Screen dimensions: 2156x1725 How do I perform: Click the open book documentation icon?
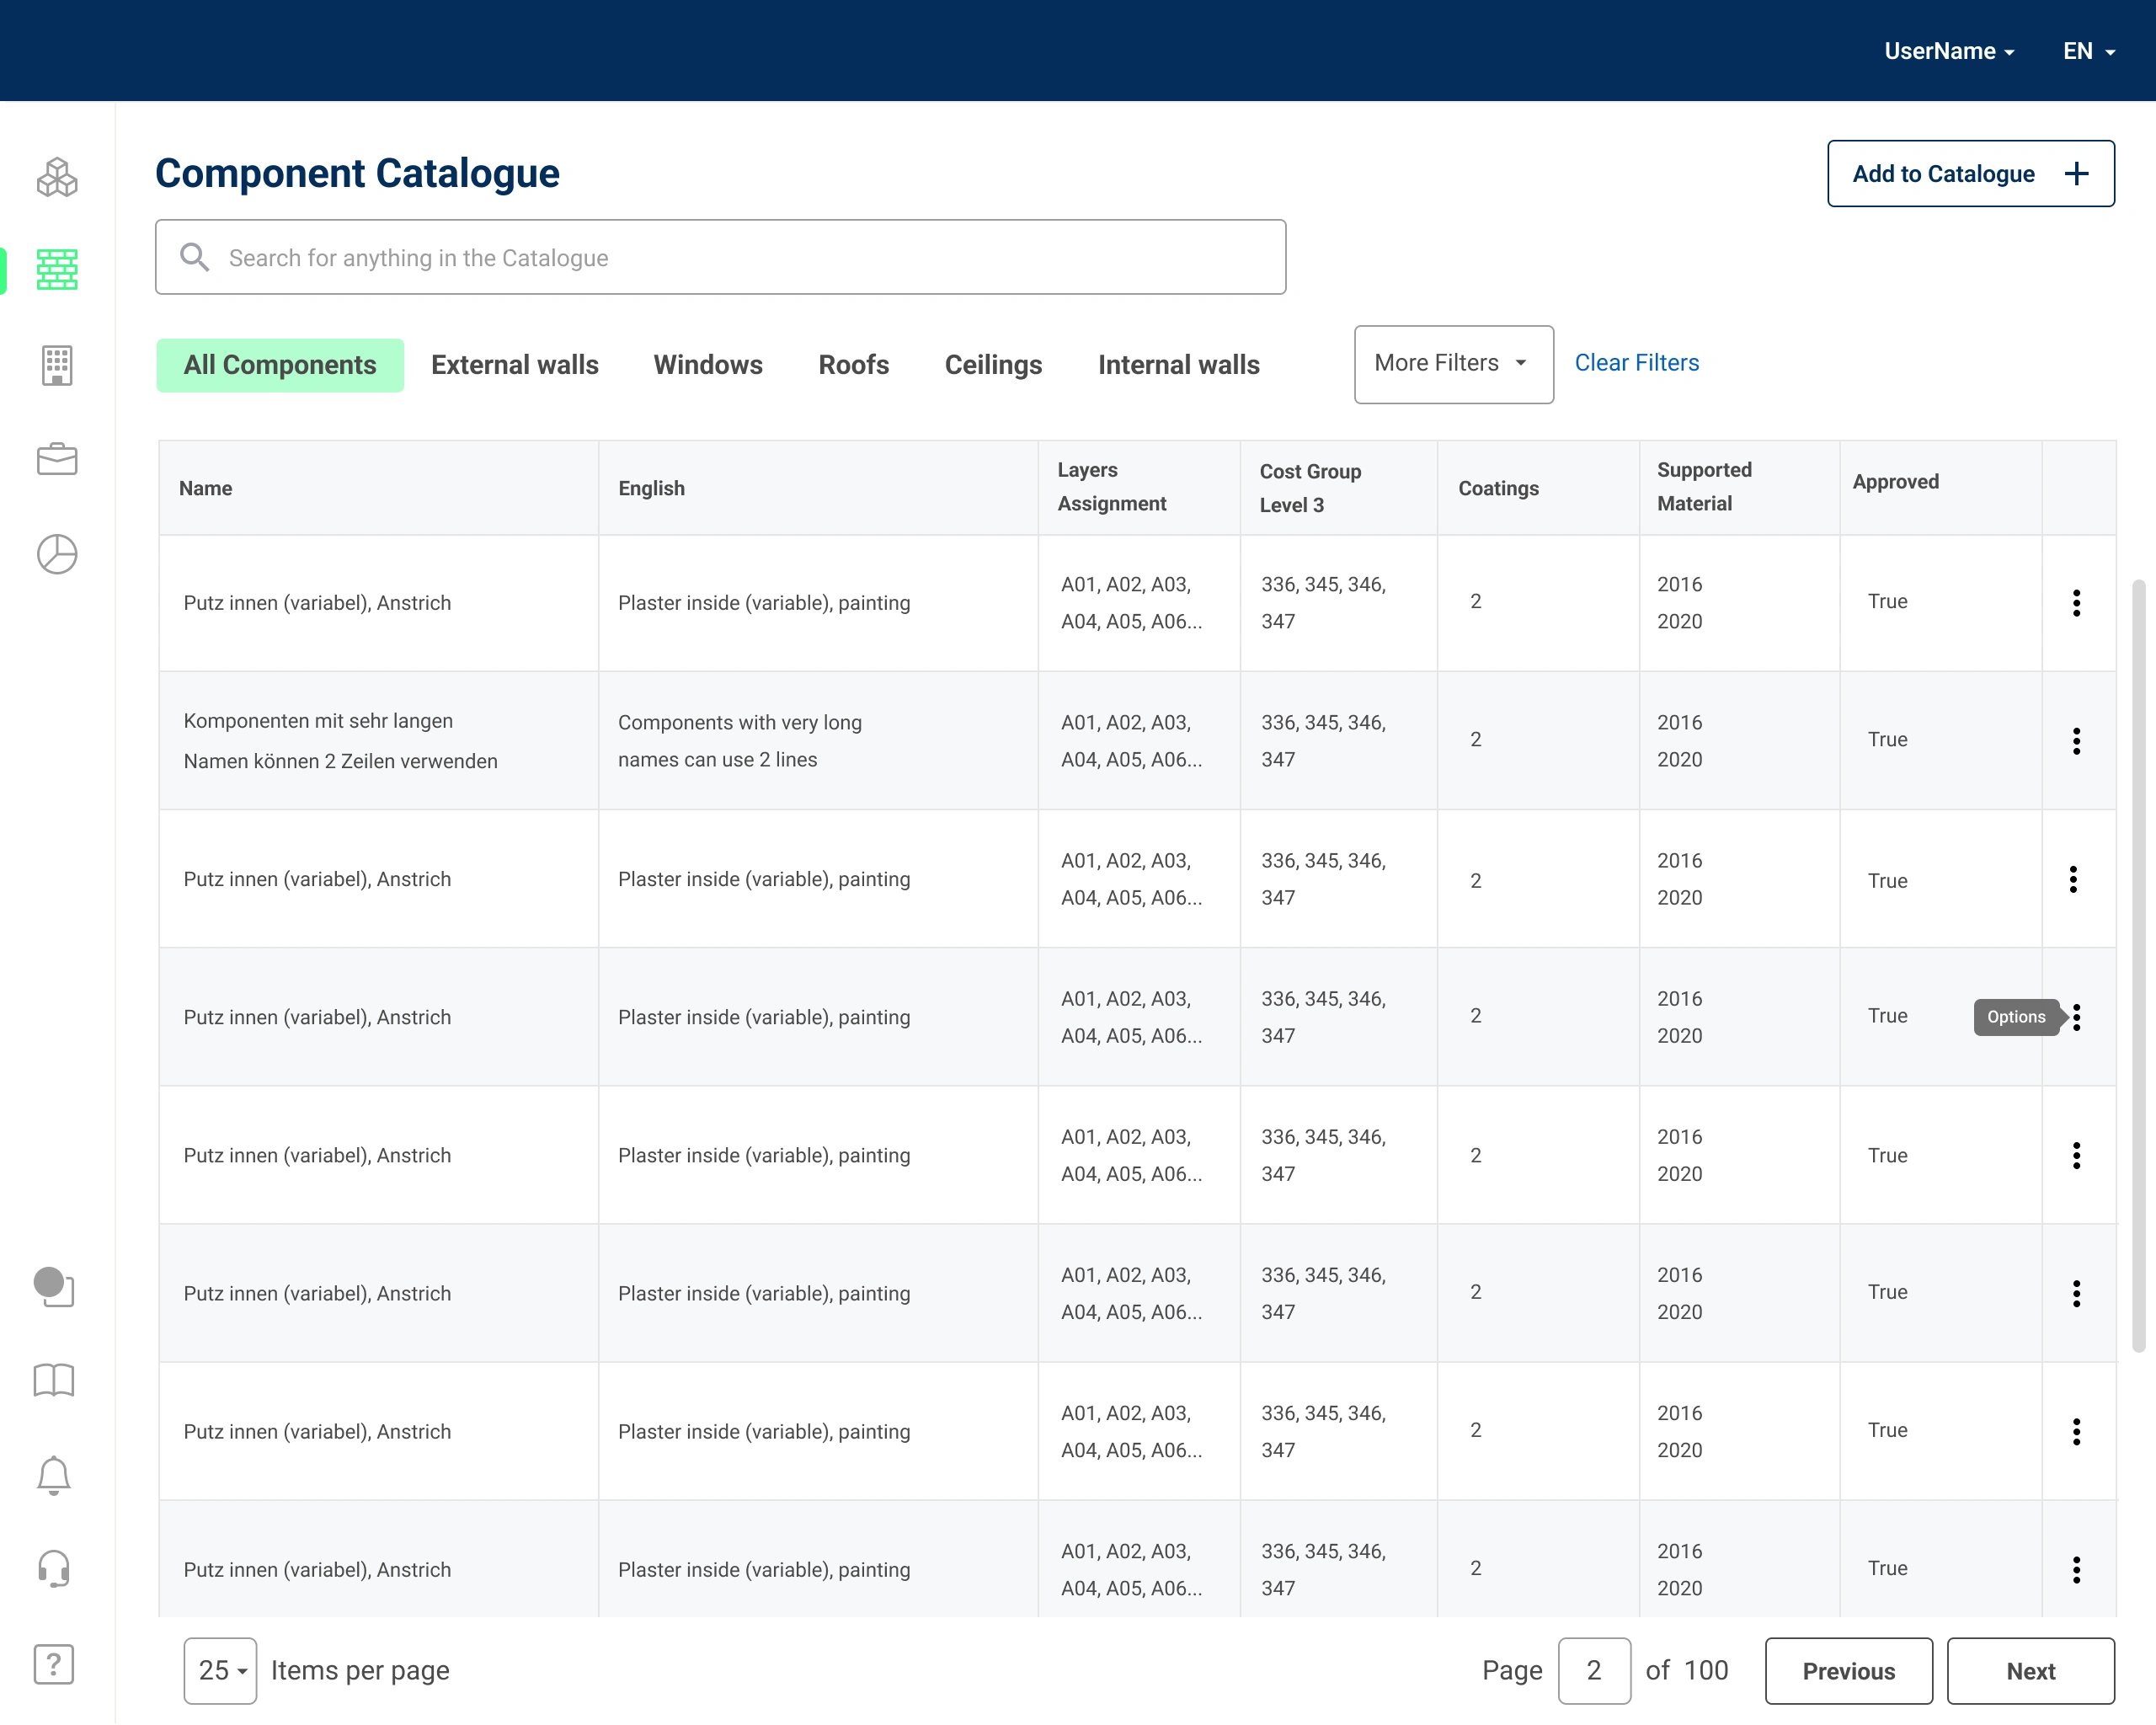[x=54, y=1381]
